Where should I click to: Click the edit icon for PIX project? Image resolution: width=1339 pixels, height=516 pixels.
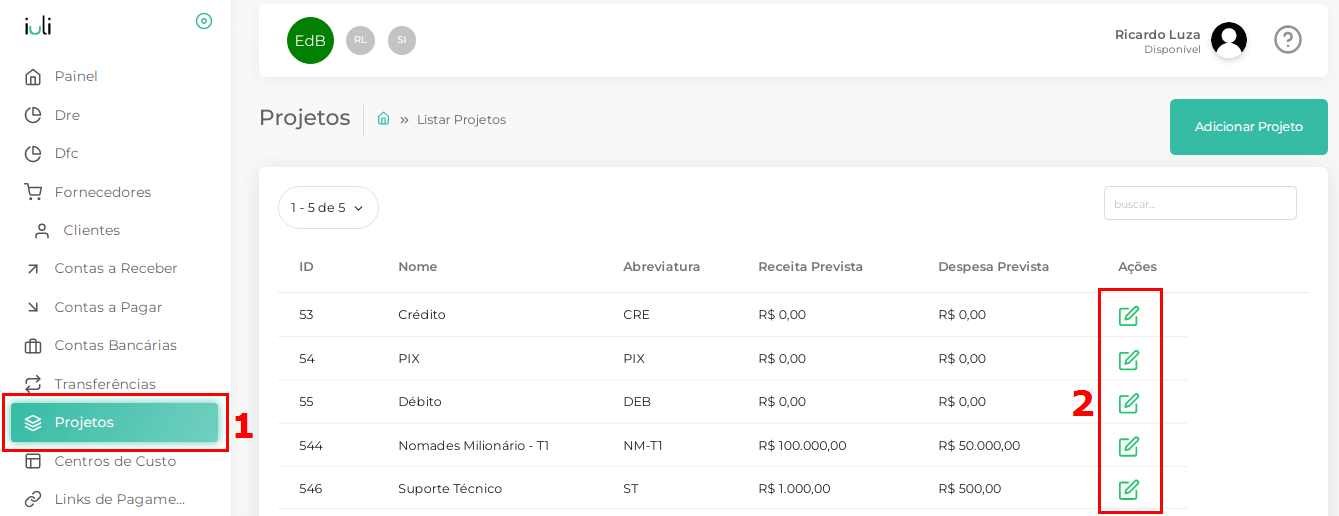click(1128, 360)
